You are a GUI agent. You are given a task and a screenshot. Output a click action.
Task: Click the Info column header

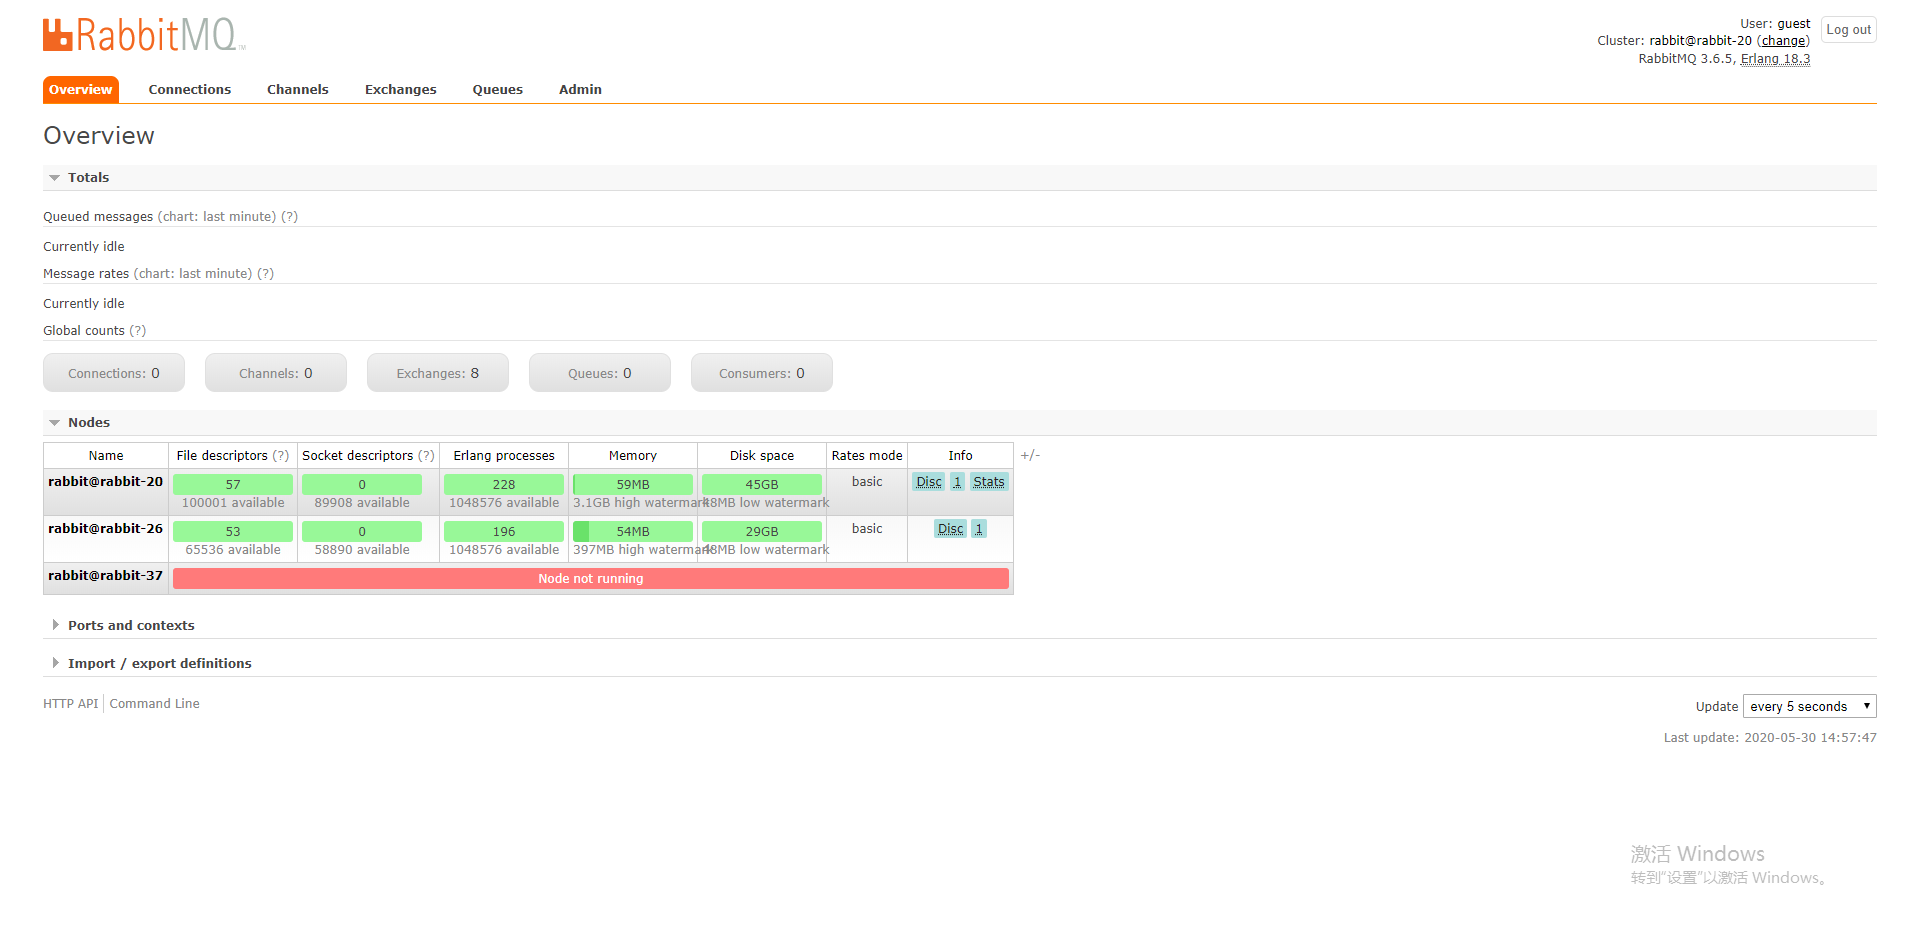click(961, 456)
